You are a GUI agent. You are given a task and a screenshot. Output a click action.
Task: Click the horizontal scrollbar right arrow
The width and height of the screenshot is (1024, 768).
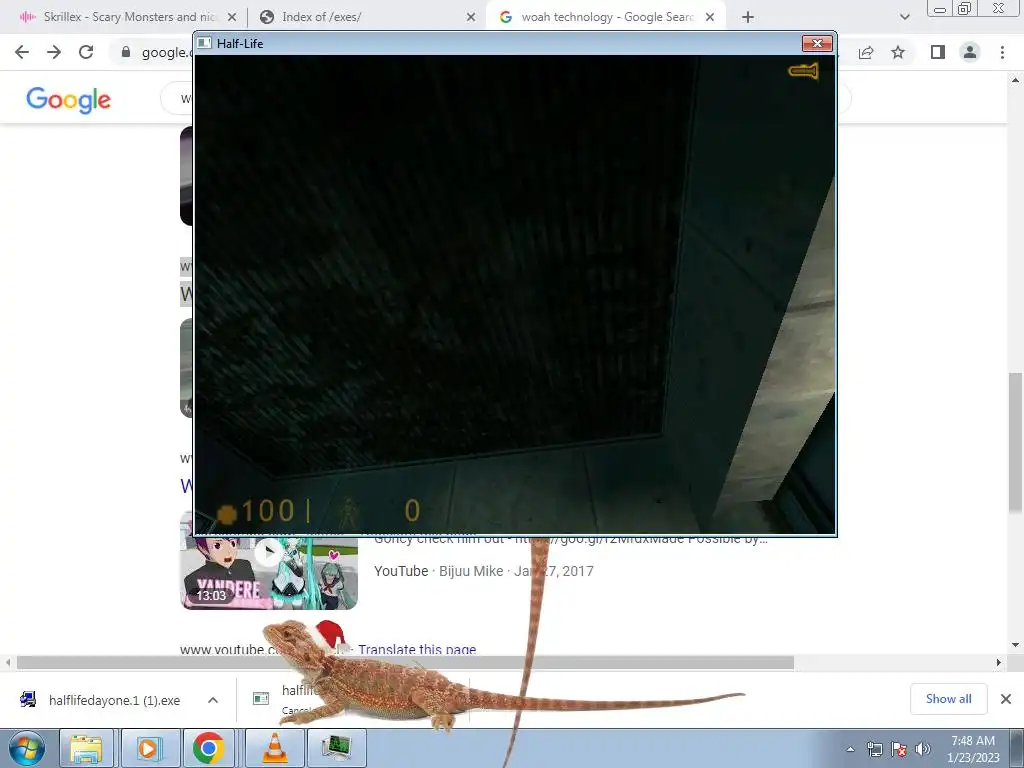click(998, 663)
